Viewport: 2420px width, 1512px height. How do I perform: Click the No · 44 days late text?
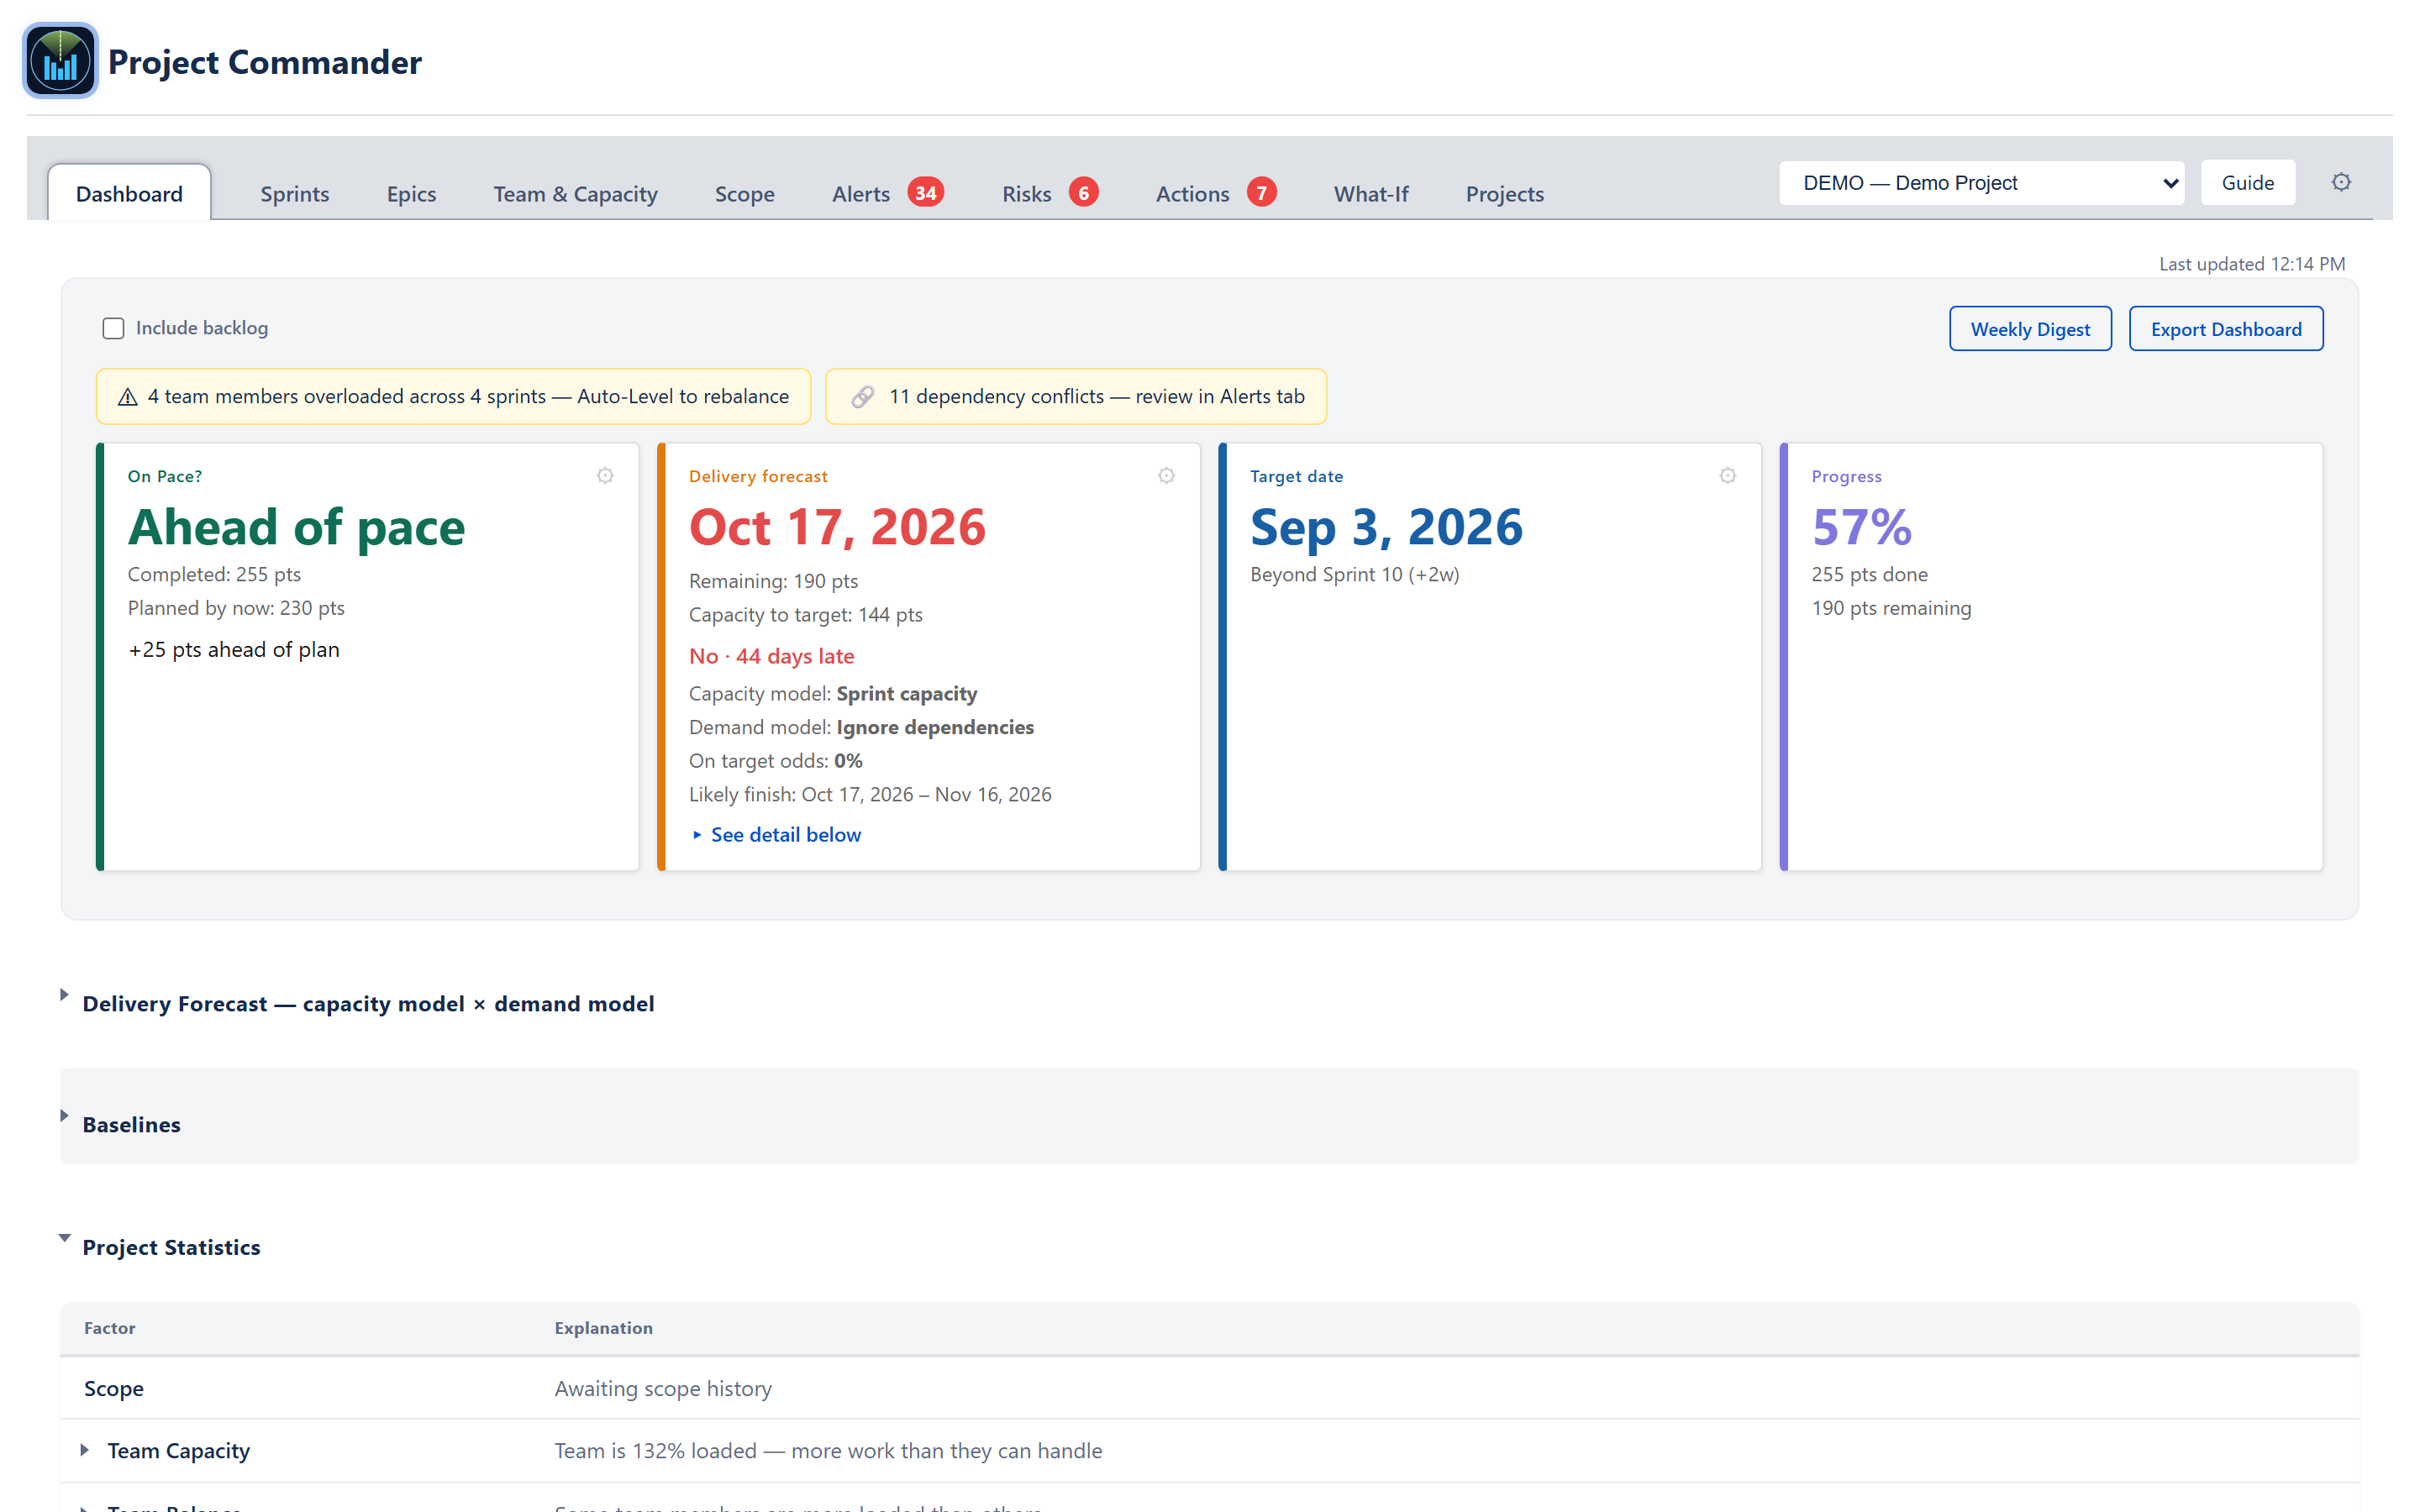click(771, 656)
